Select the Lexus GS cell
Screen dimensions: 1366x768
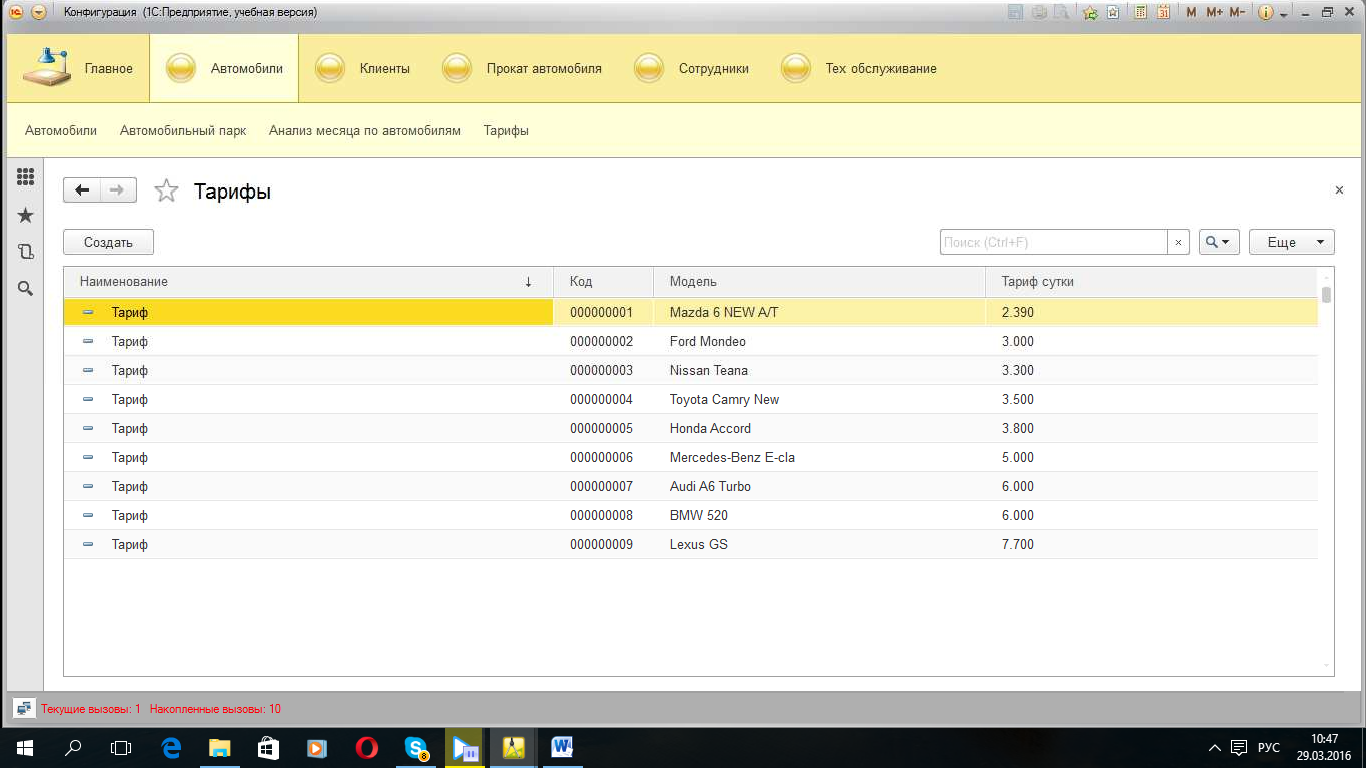pos(819,544)
